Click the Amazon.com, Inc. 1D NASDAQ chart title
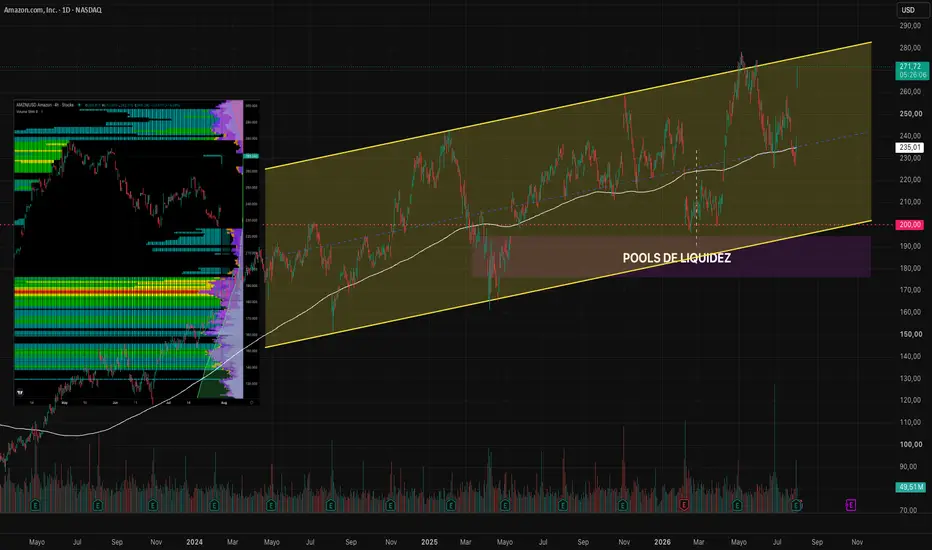 coord(53,10)
